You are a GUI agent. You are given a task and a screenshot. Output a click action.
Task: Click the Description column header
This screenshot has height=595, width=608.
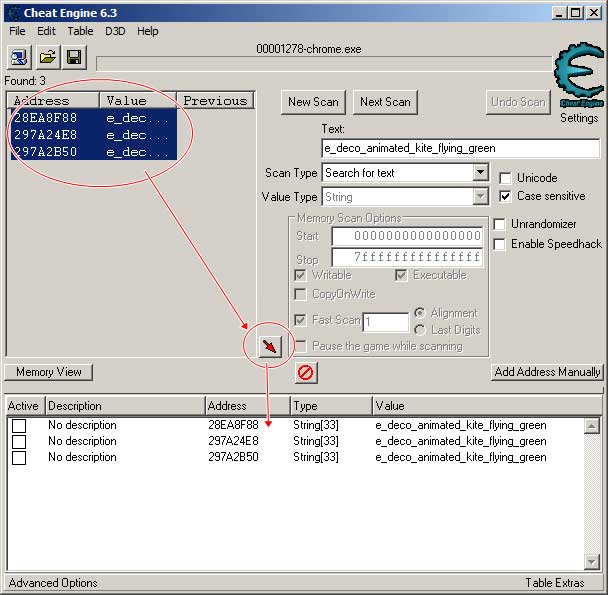125,406
